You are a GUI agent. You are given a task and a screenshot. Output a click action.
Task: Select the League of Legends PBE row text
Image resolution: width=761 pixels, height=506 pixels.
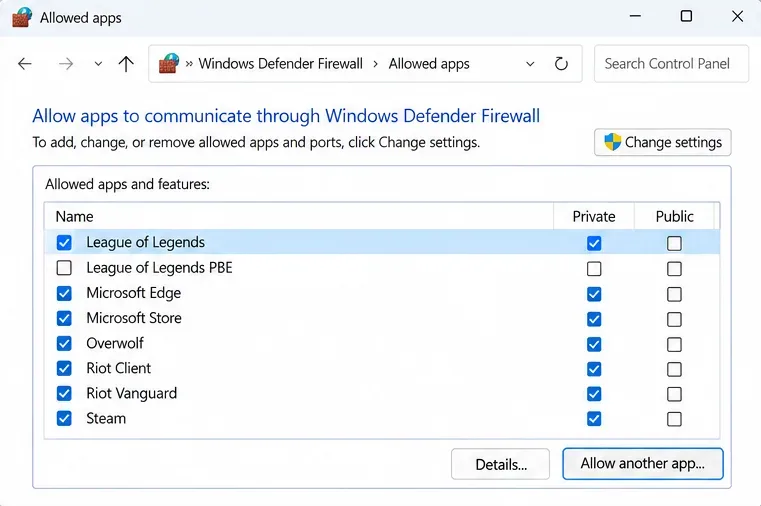tap(159, 268)
